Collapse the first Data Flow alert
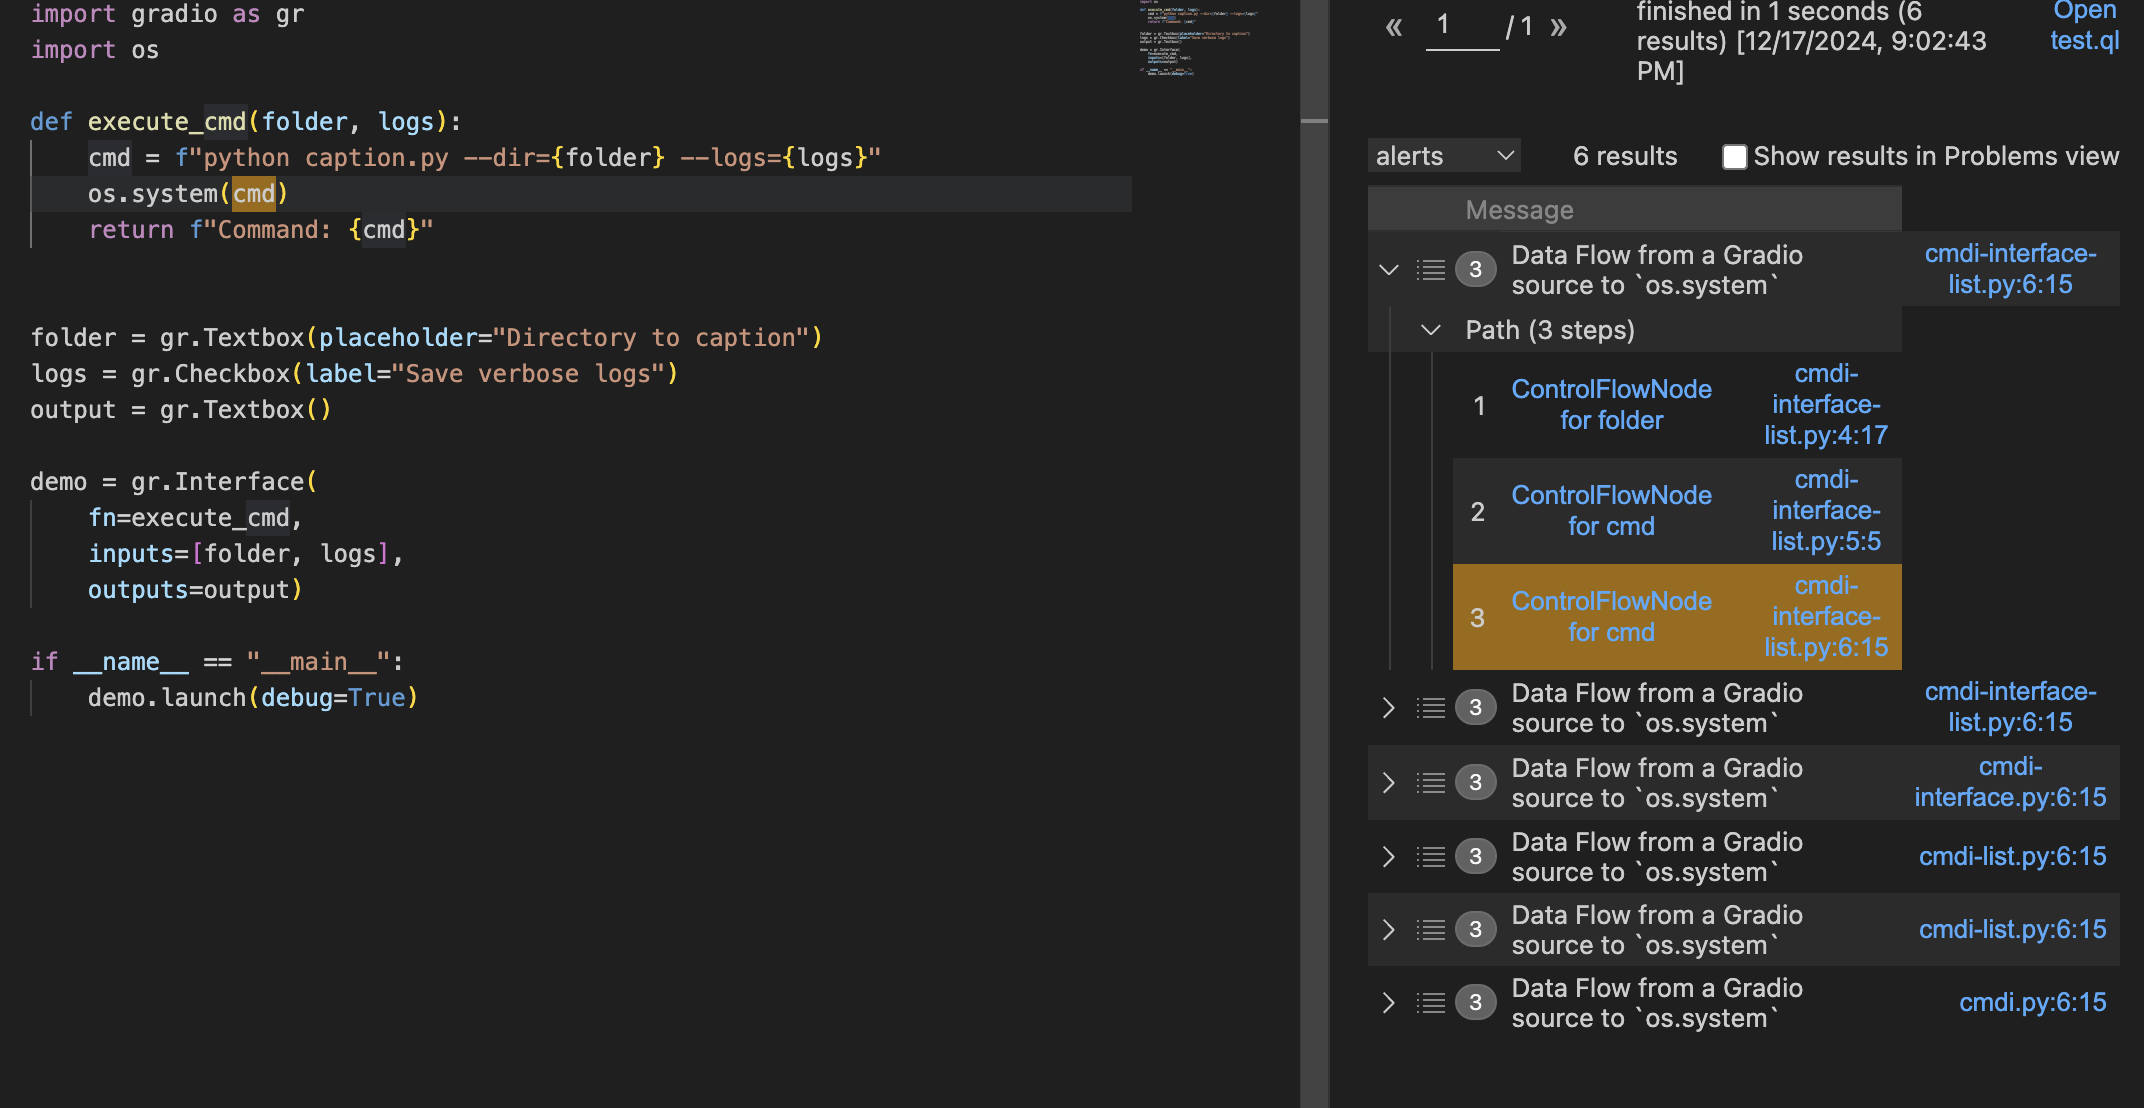The height and width of the screenshot is (1108, 2144). [x=1388, y=269]
